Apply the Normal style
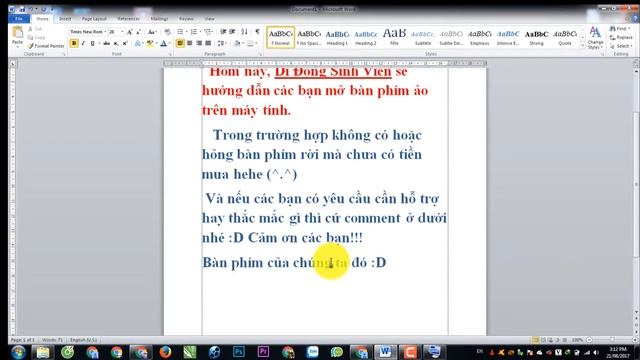Viewport: 640px width, 360px height. click(x=280, y=37)
